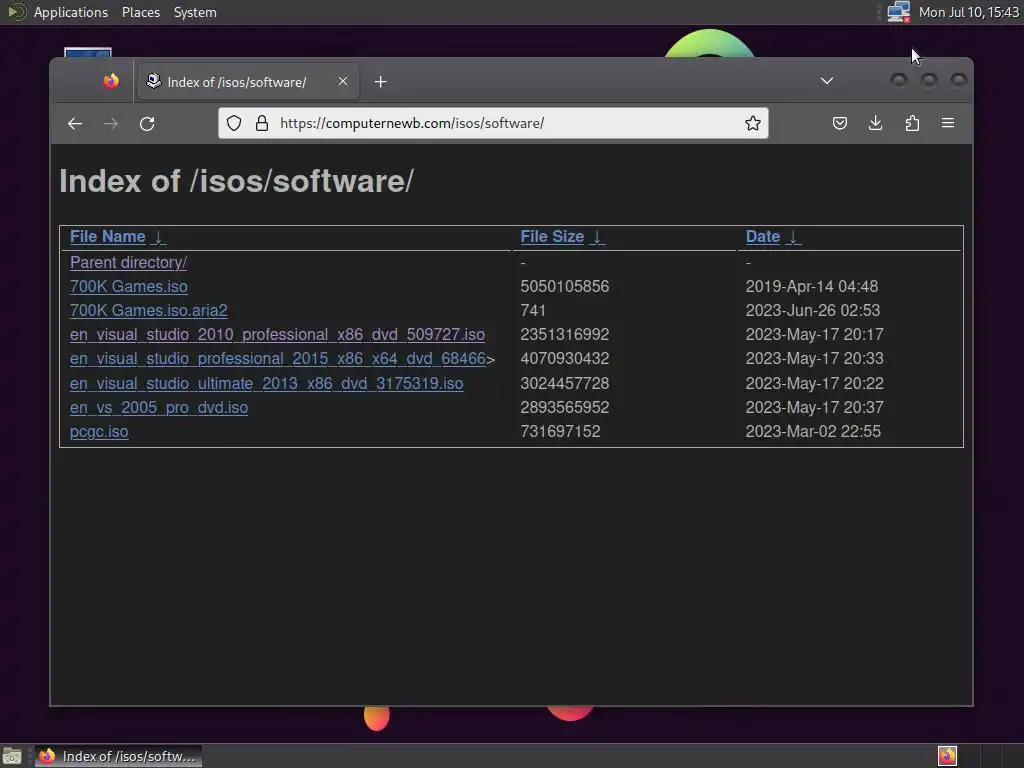The width and height of the screenshot is (1024, 768).
Task: List all tabs chevron
Action: point(827,81)
